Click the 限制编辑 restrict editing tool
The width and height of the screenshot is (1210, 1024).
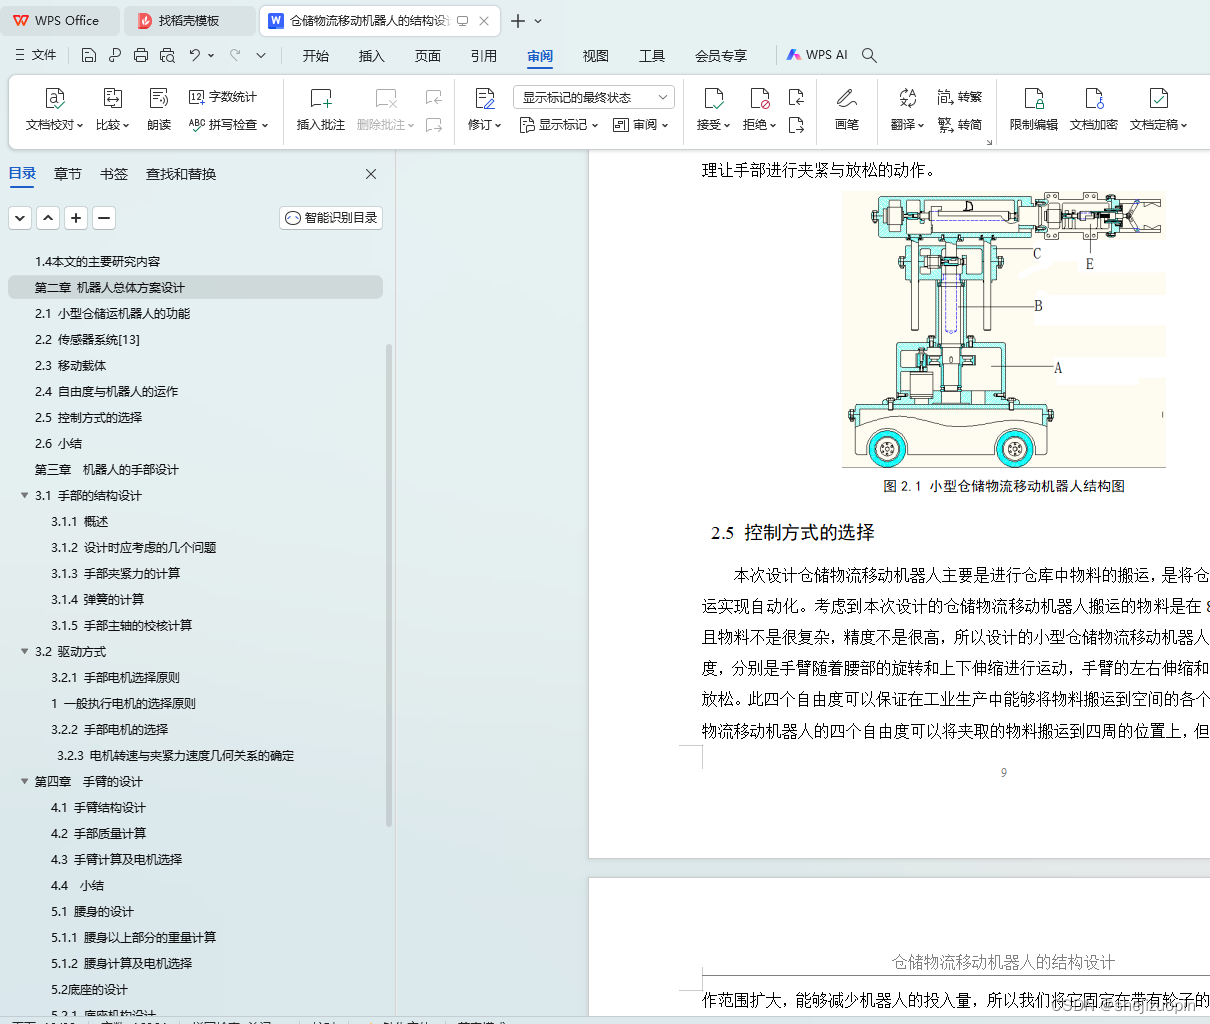click(x=1034, y=110)
